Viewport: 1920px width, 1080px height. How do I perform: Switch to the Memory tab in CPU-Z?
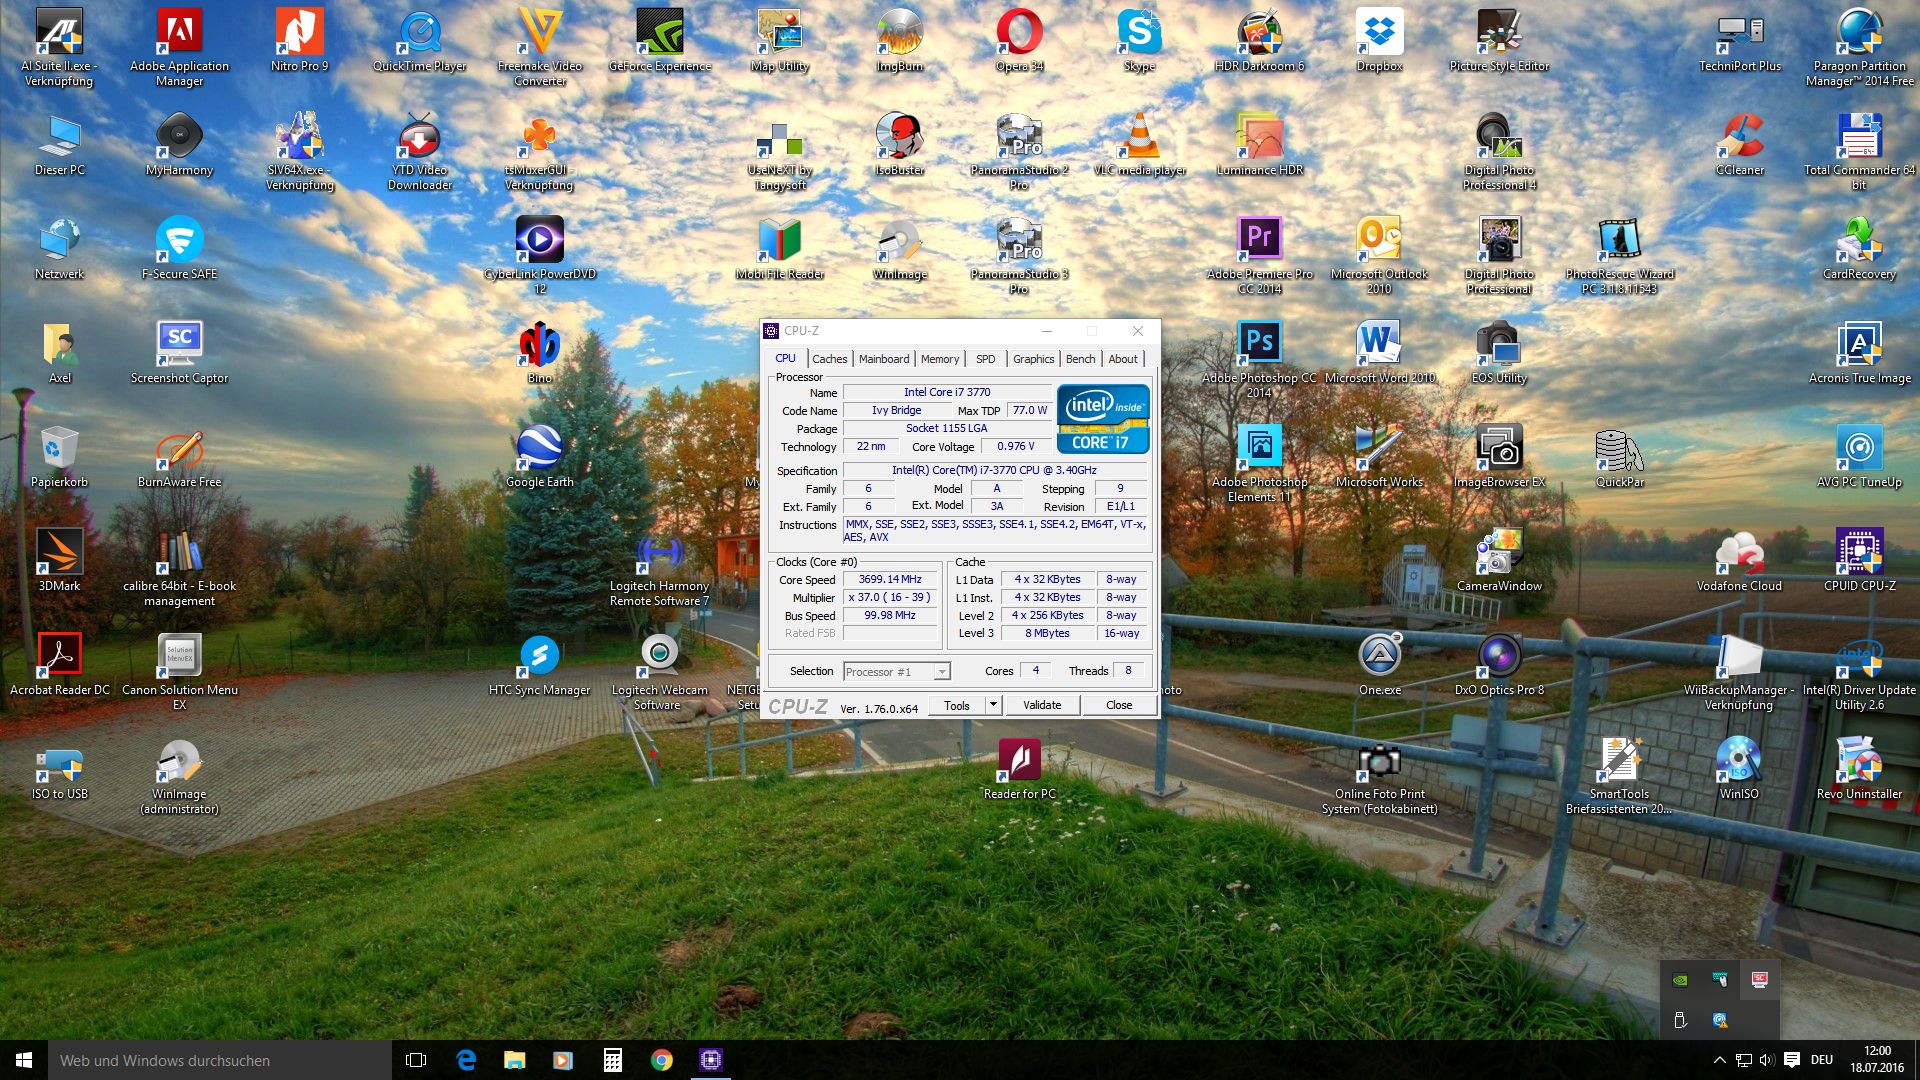pos(939,359)
